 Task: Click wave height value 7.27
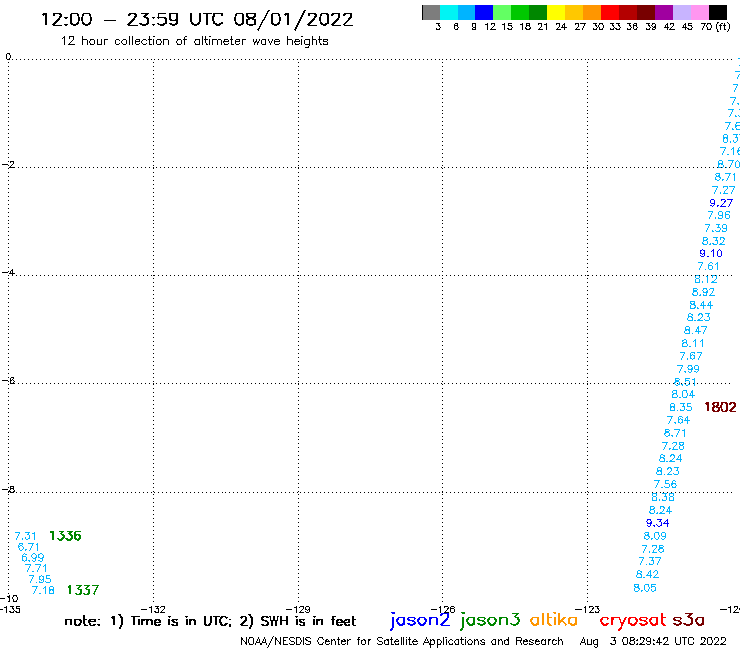pyautogui.click(x=723, y=190)
